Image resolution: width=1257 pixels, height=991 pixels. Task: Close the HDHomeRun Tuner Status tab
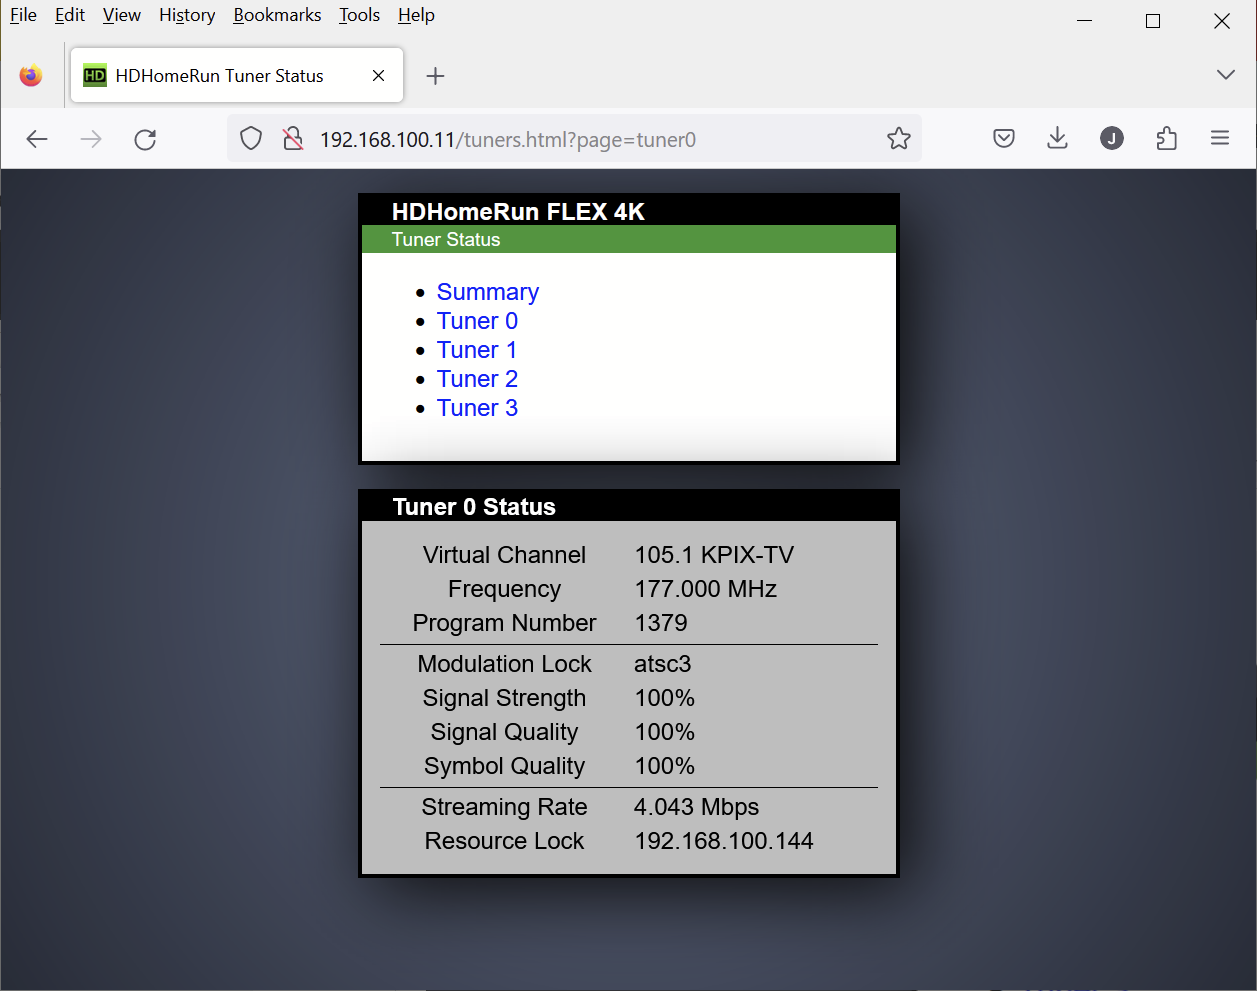378,76
